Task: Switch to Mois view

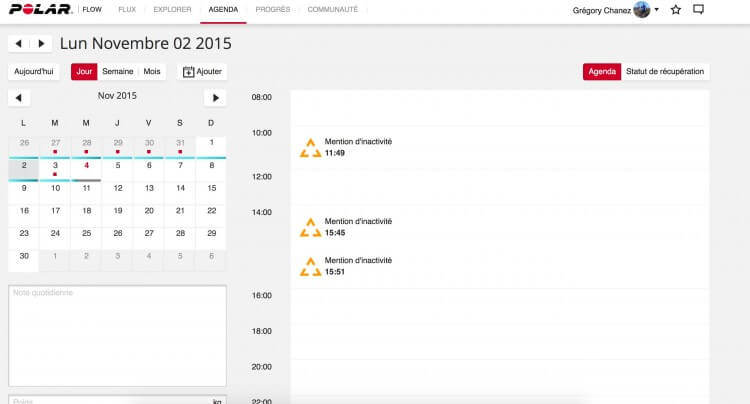Action: click(x=152, y=72)
